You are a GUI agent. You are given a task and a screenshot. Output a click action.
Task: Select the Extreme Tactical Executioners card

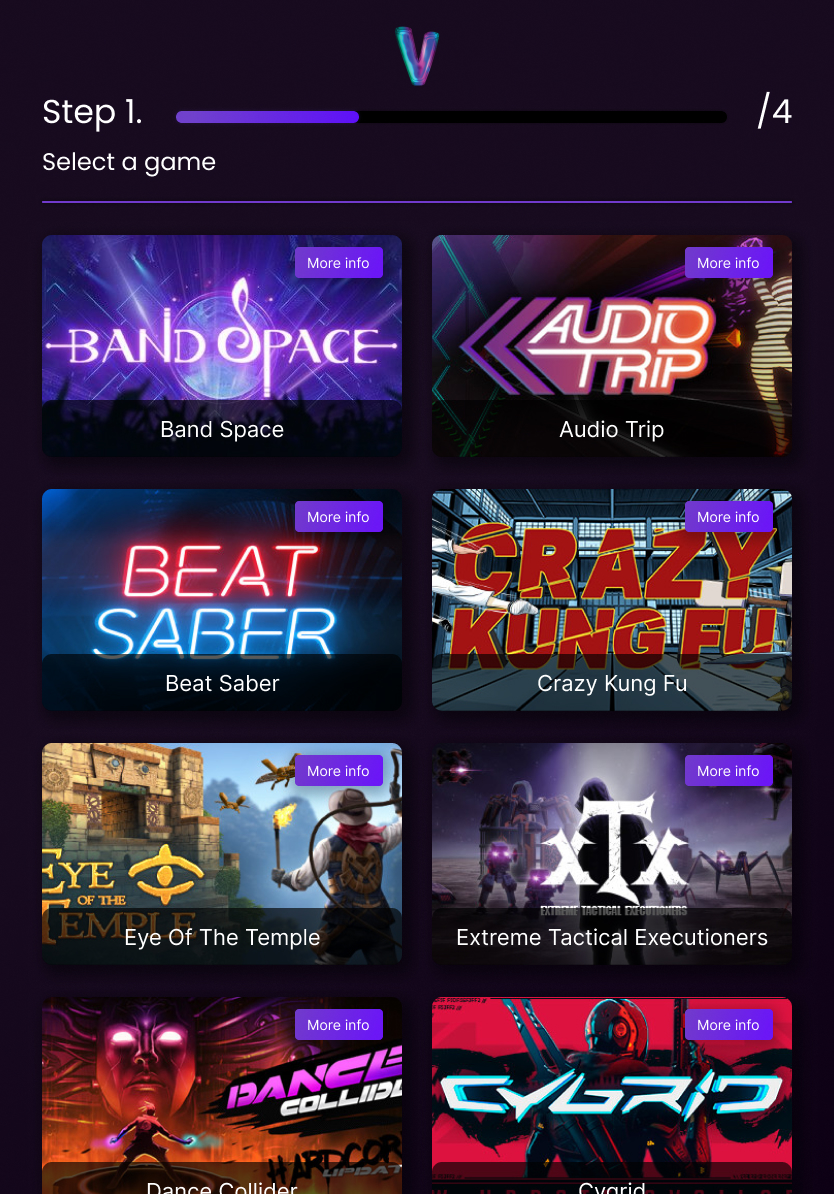pyautogui.click(x=612, y=854)
